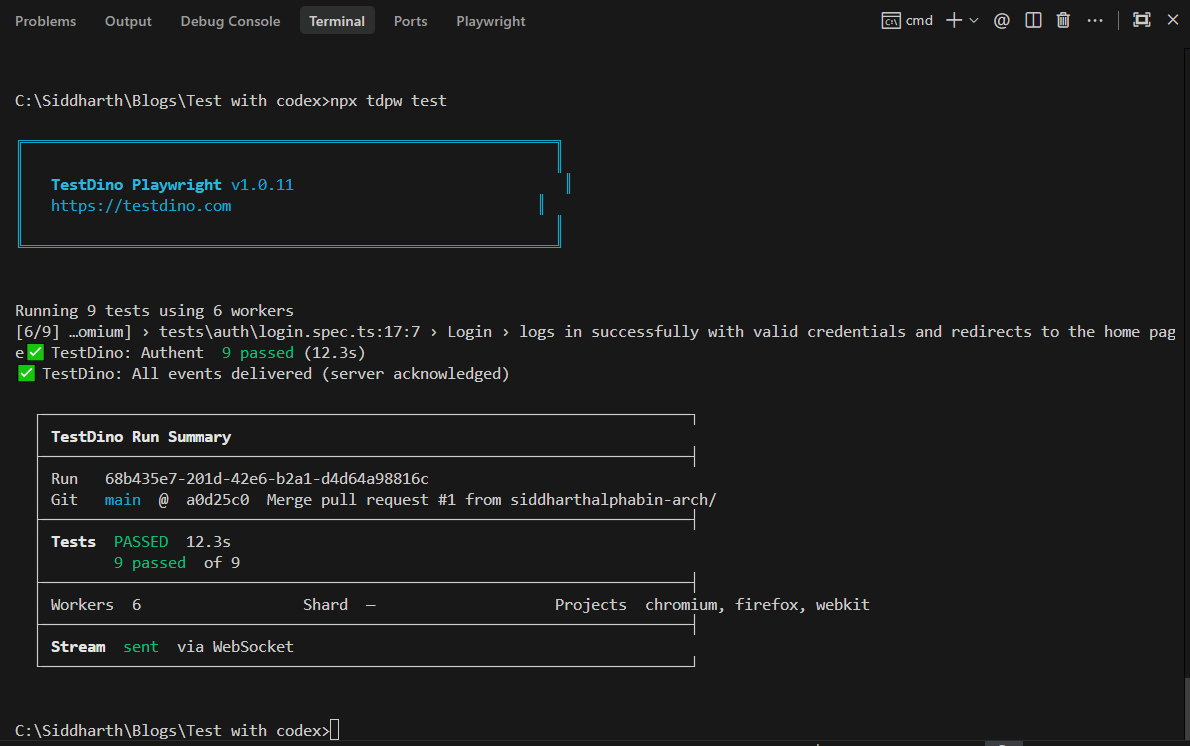Open the launch profile dropdown chevron
This screenshot has width=1190, height=746.
click(974, 20)
